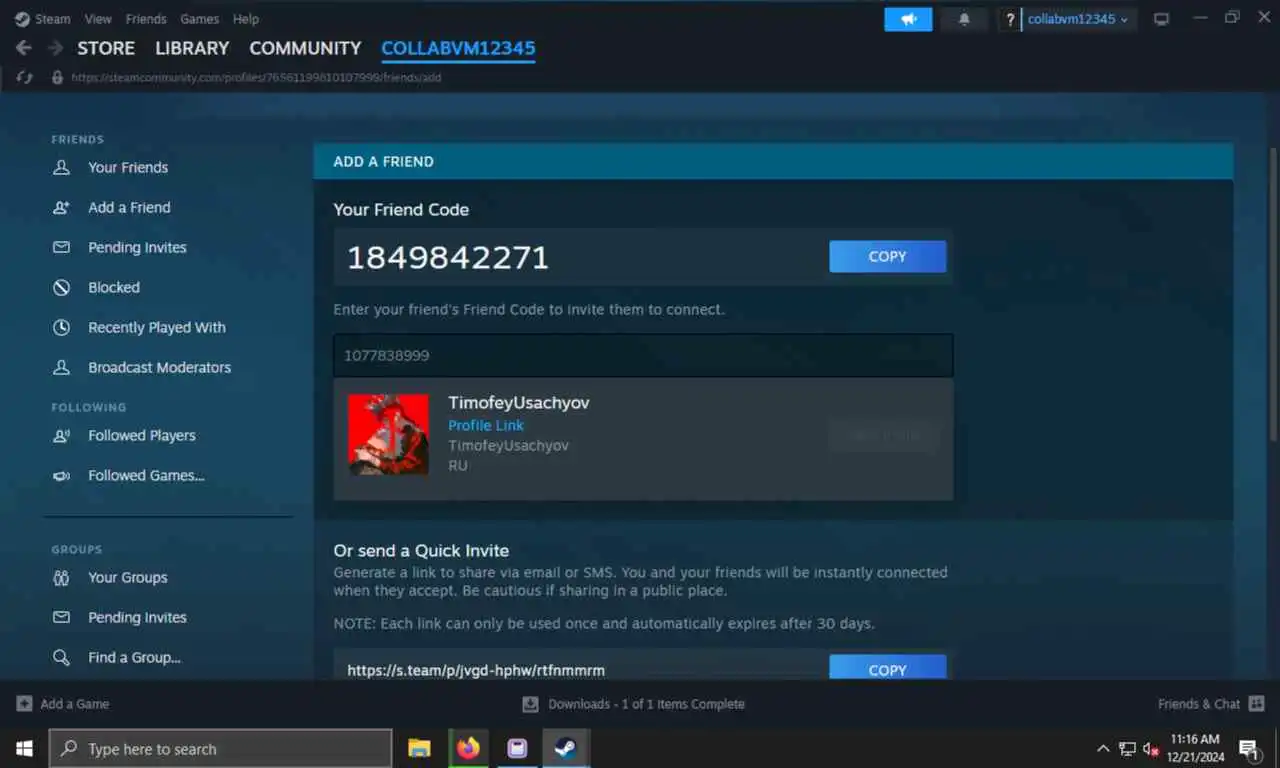
Task: Click the Add a Game plus icon
Action: (24, 704)
